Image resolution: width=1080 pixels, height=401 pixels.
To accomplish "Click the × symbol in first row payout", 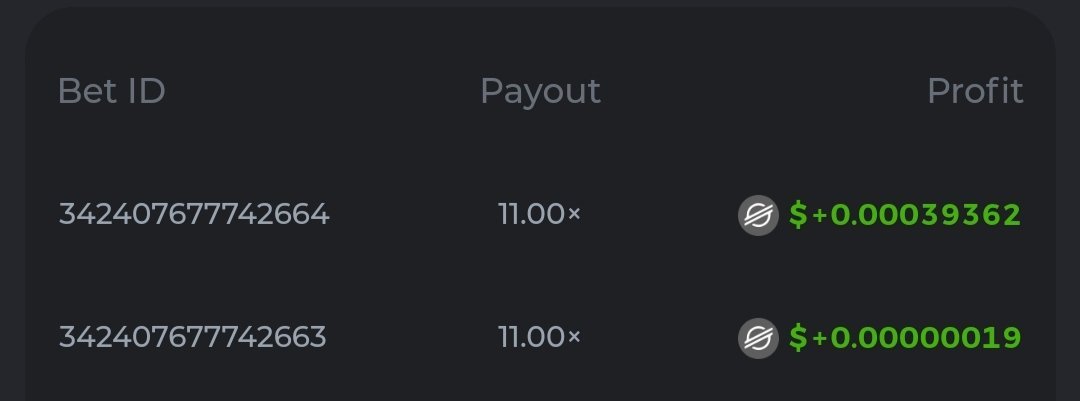I will pos(573,216).
